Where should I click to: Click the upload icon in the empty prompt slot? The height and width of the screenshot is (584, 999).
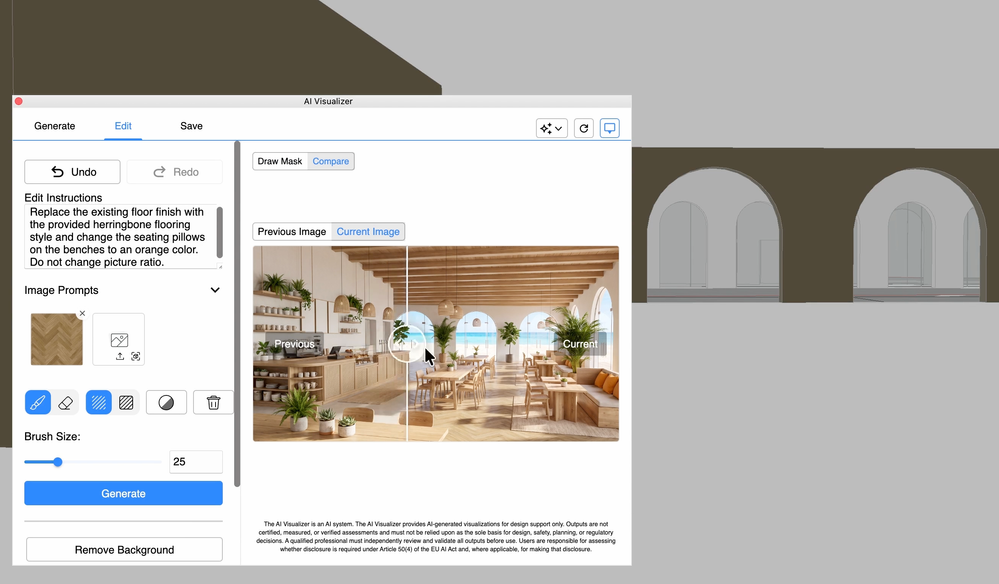pos(120,357)
